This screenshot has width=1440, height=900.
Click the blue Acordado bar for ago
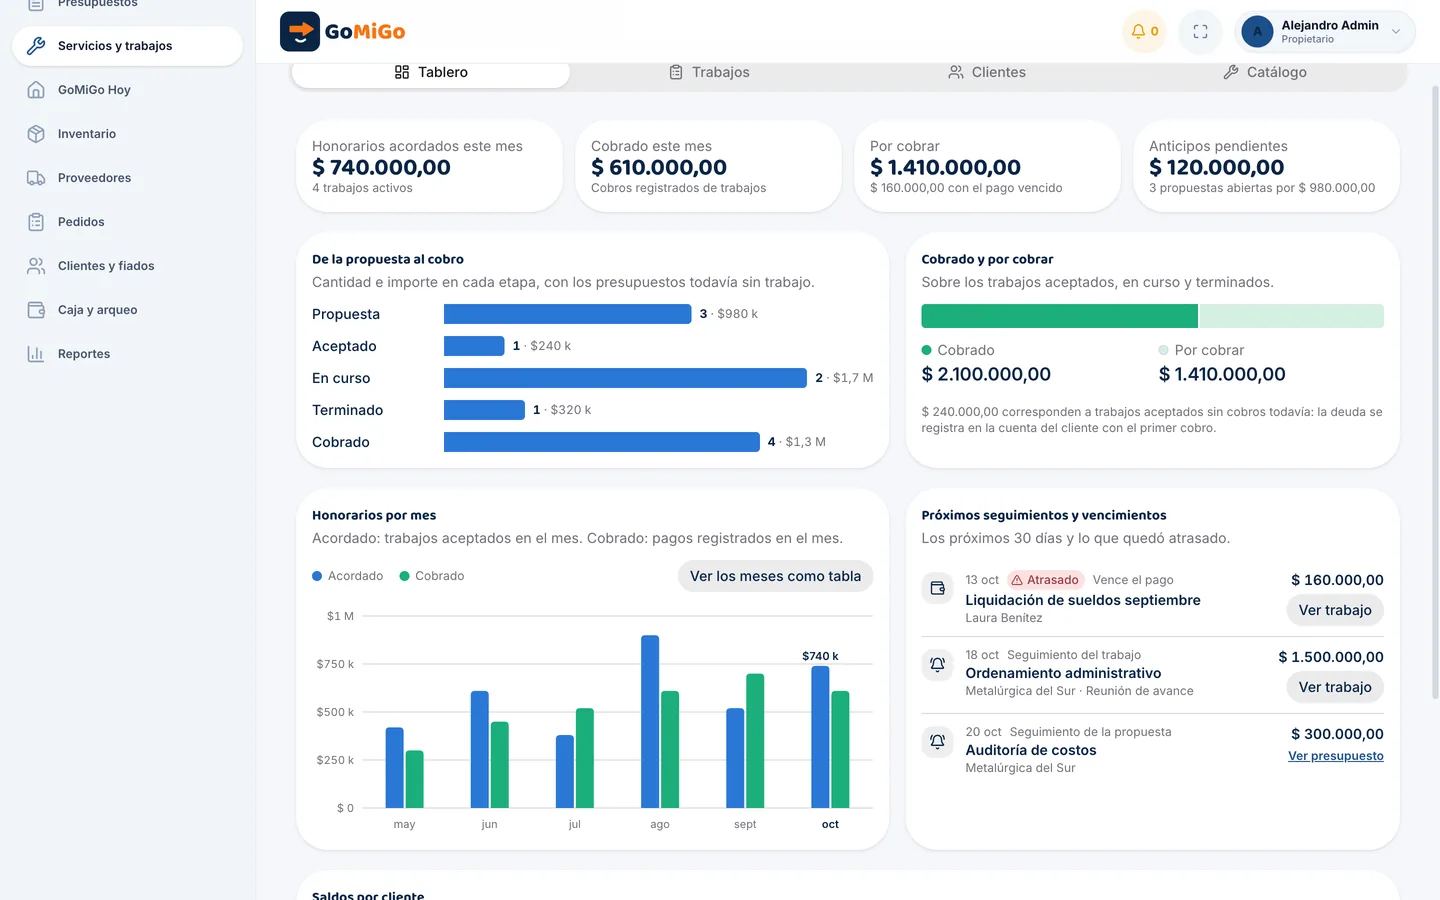tap(650, 722)
